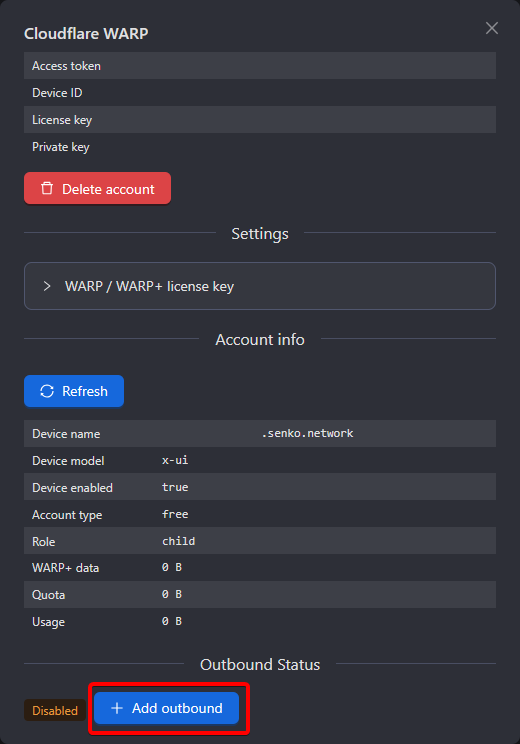This screenshot has height=744, width=520.
Task: Select the Access token row label
Action: (x=66, y=66)
